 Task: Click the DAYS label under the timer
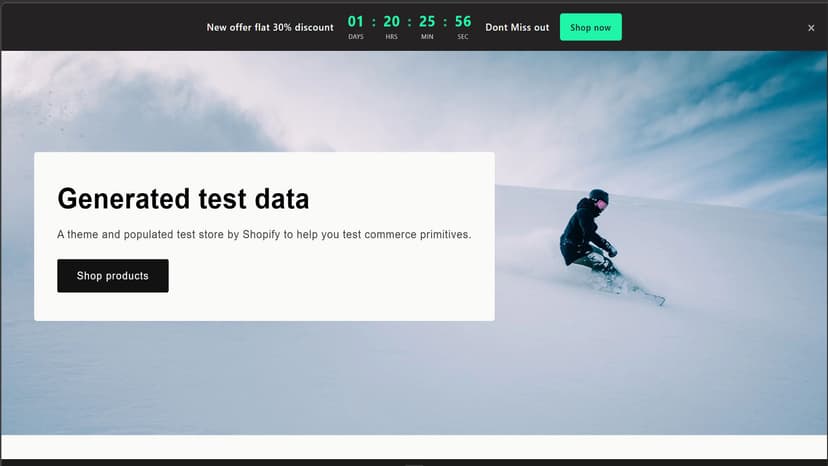point(356,37)
